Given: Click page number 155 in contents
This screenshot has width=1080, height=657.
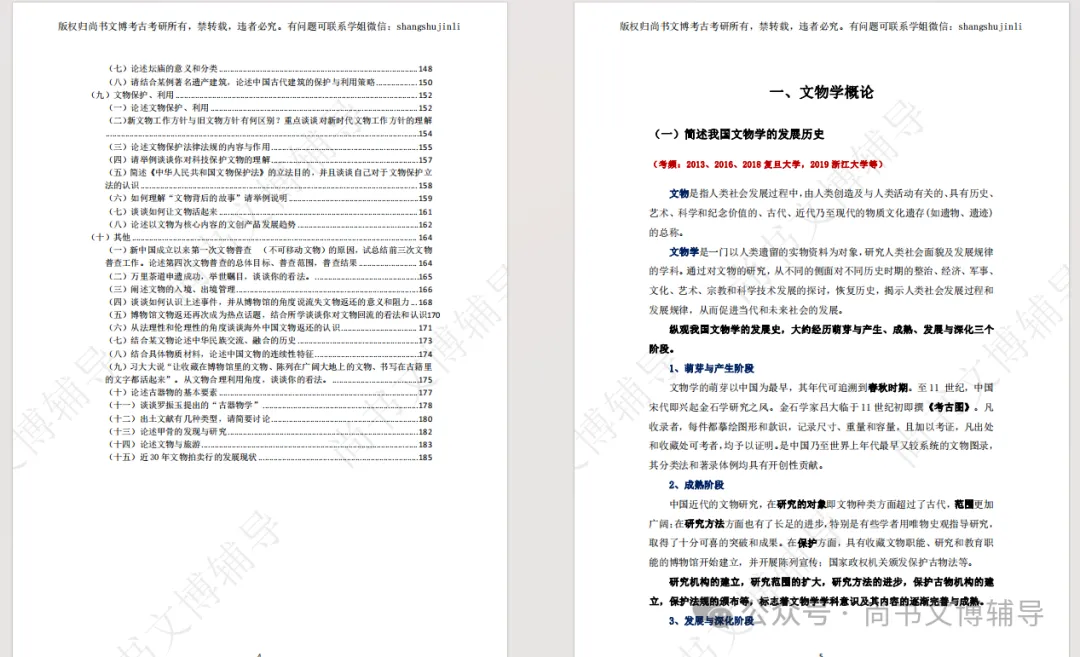Looking at the screenshot, I should point(425,147).
